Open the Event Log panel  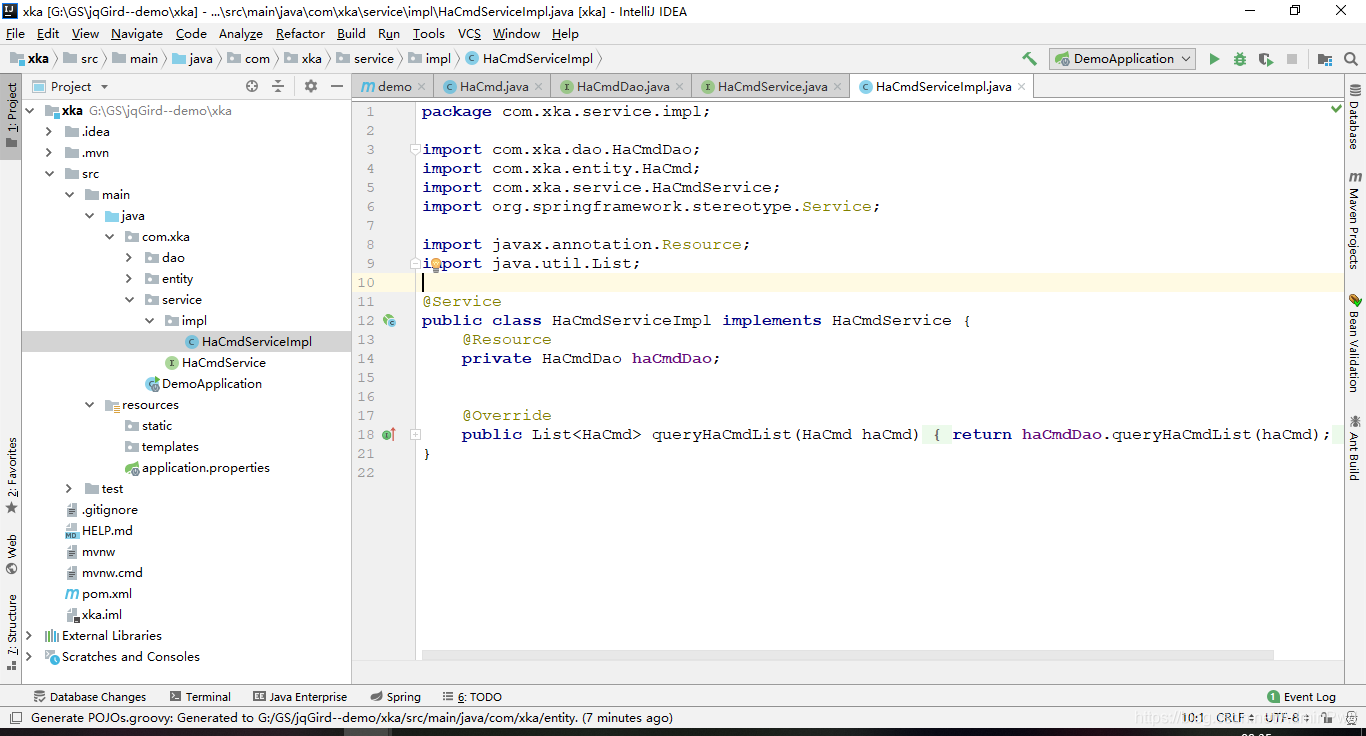point(1301,697)
